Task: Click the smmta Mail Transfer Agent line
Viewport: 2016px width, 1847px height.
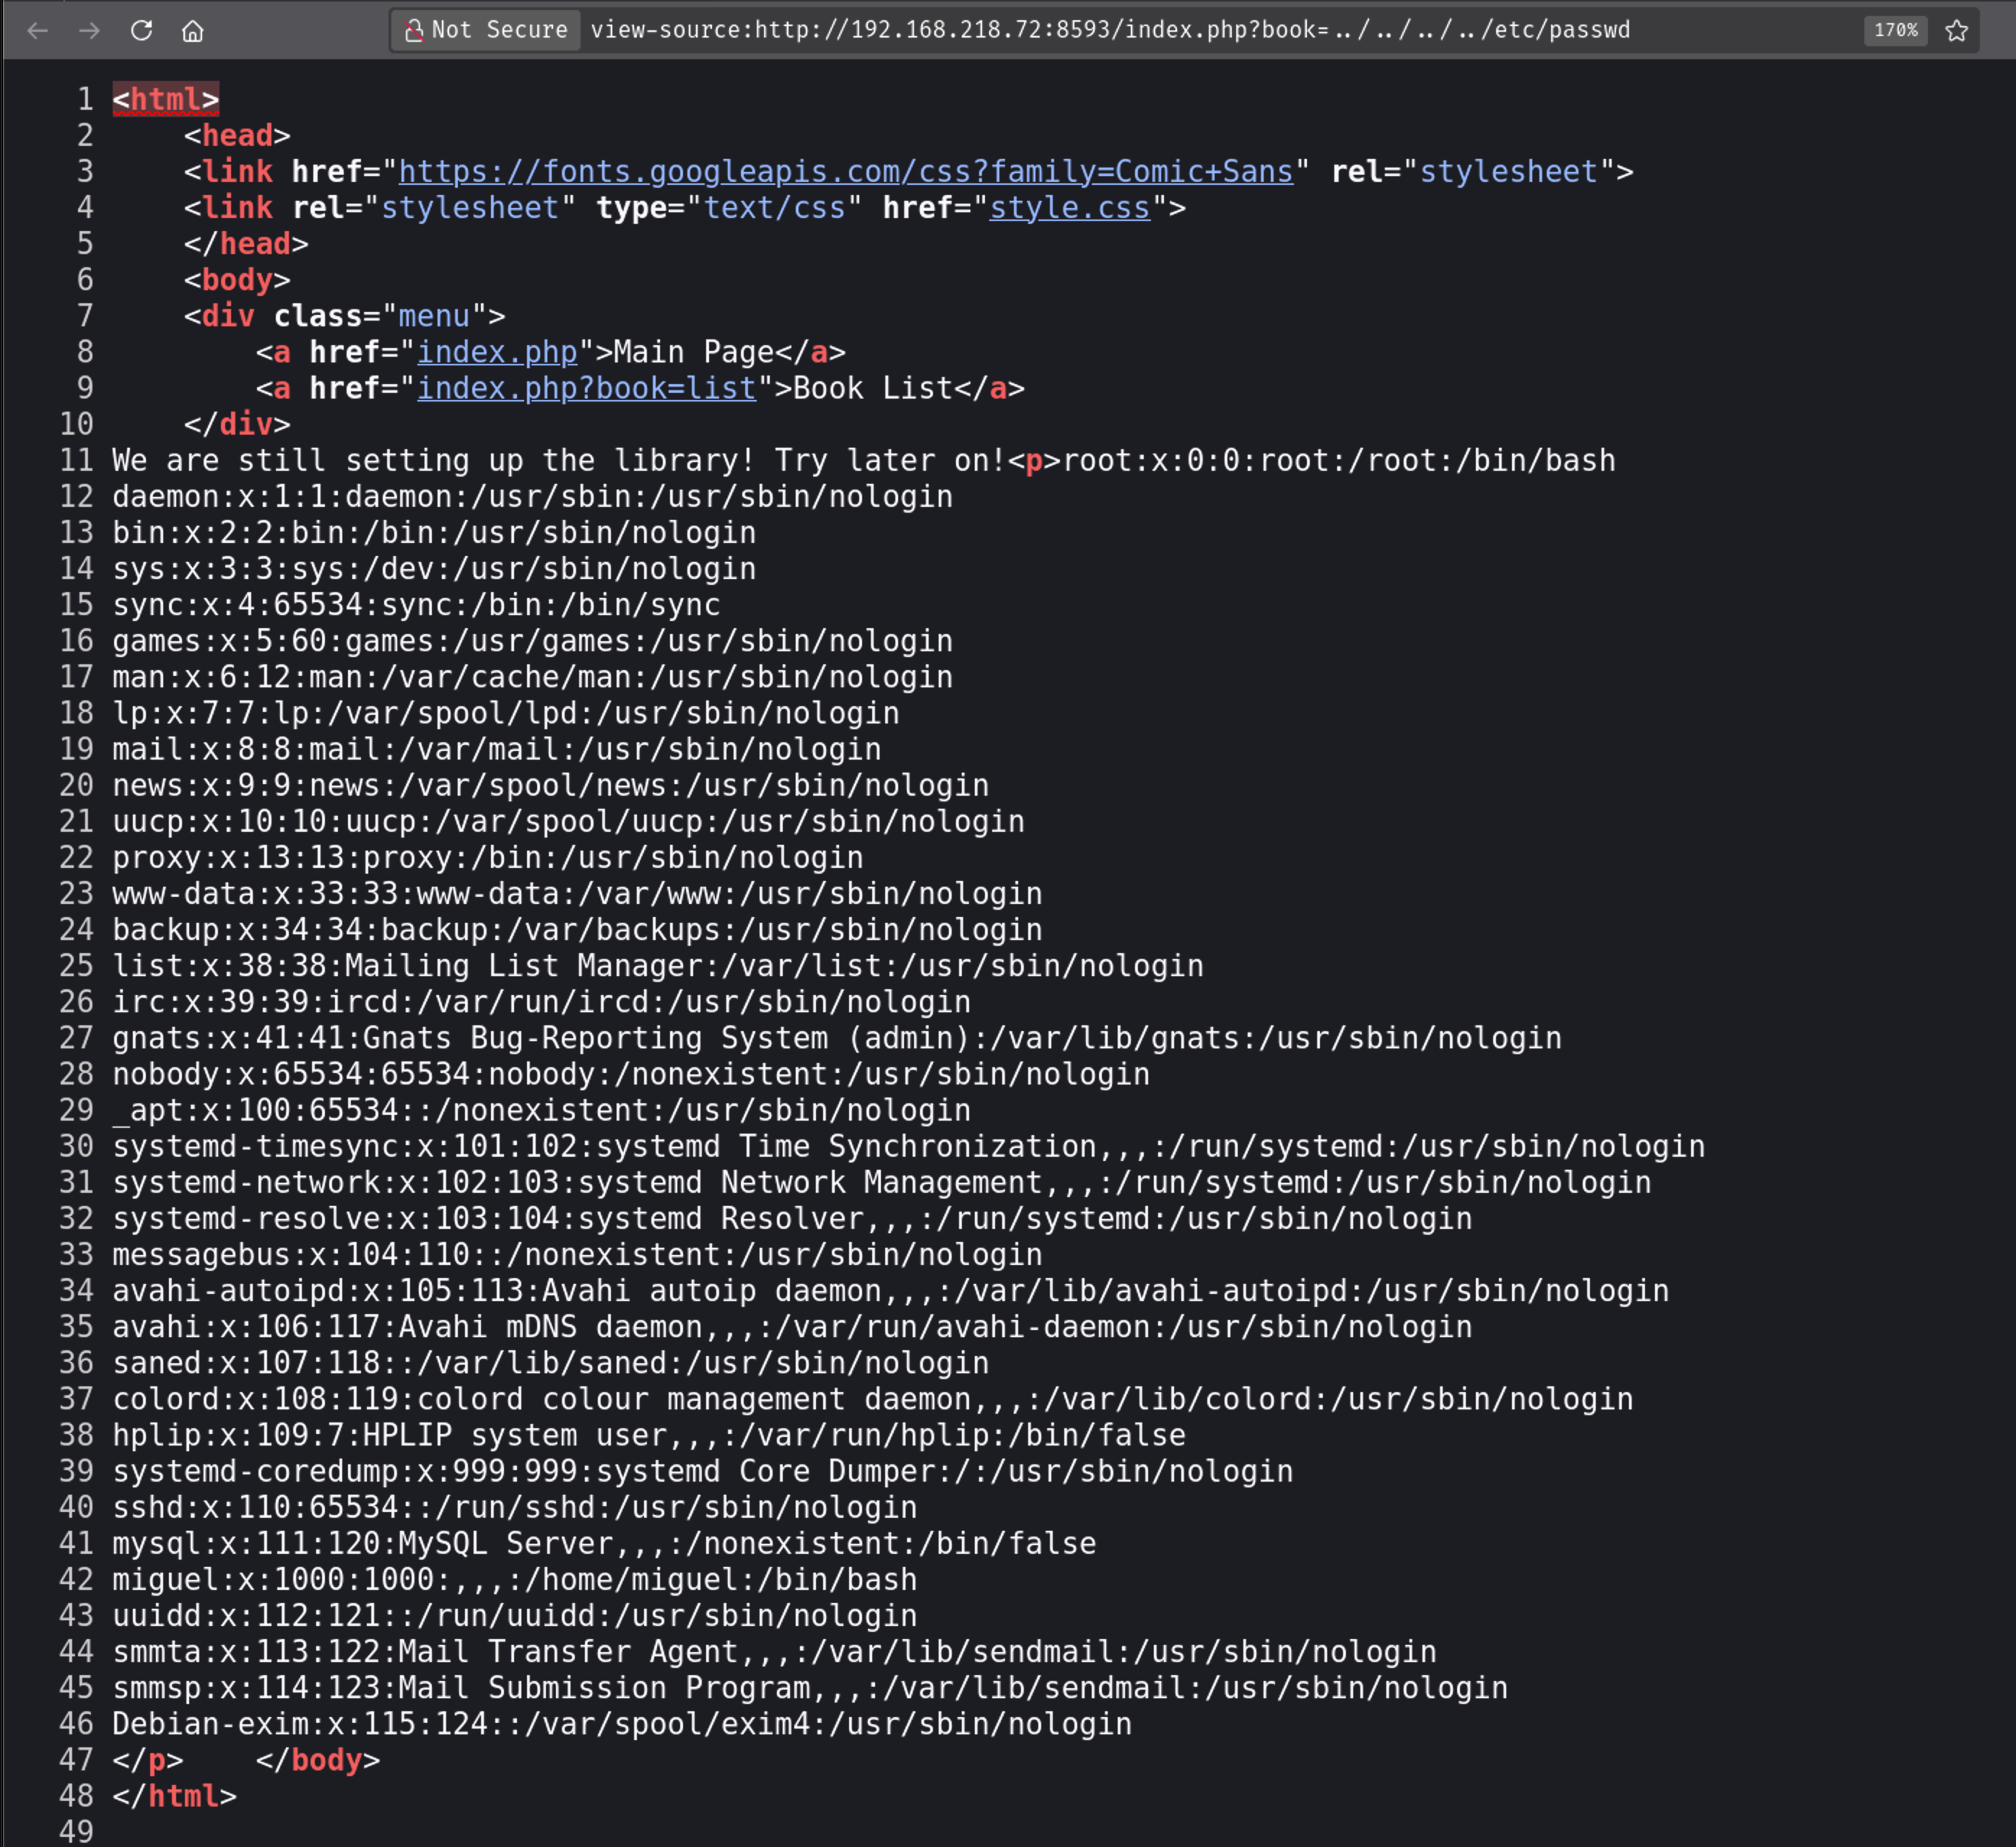Action: pos(775,1651)
